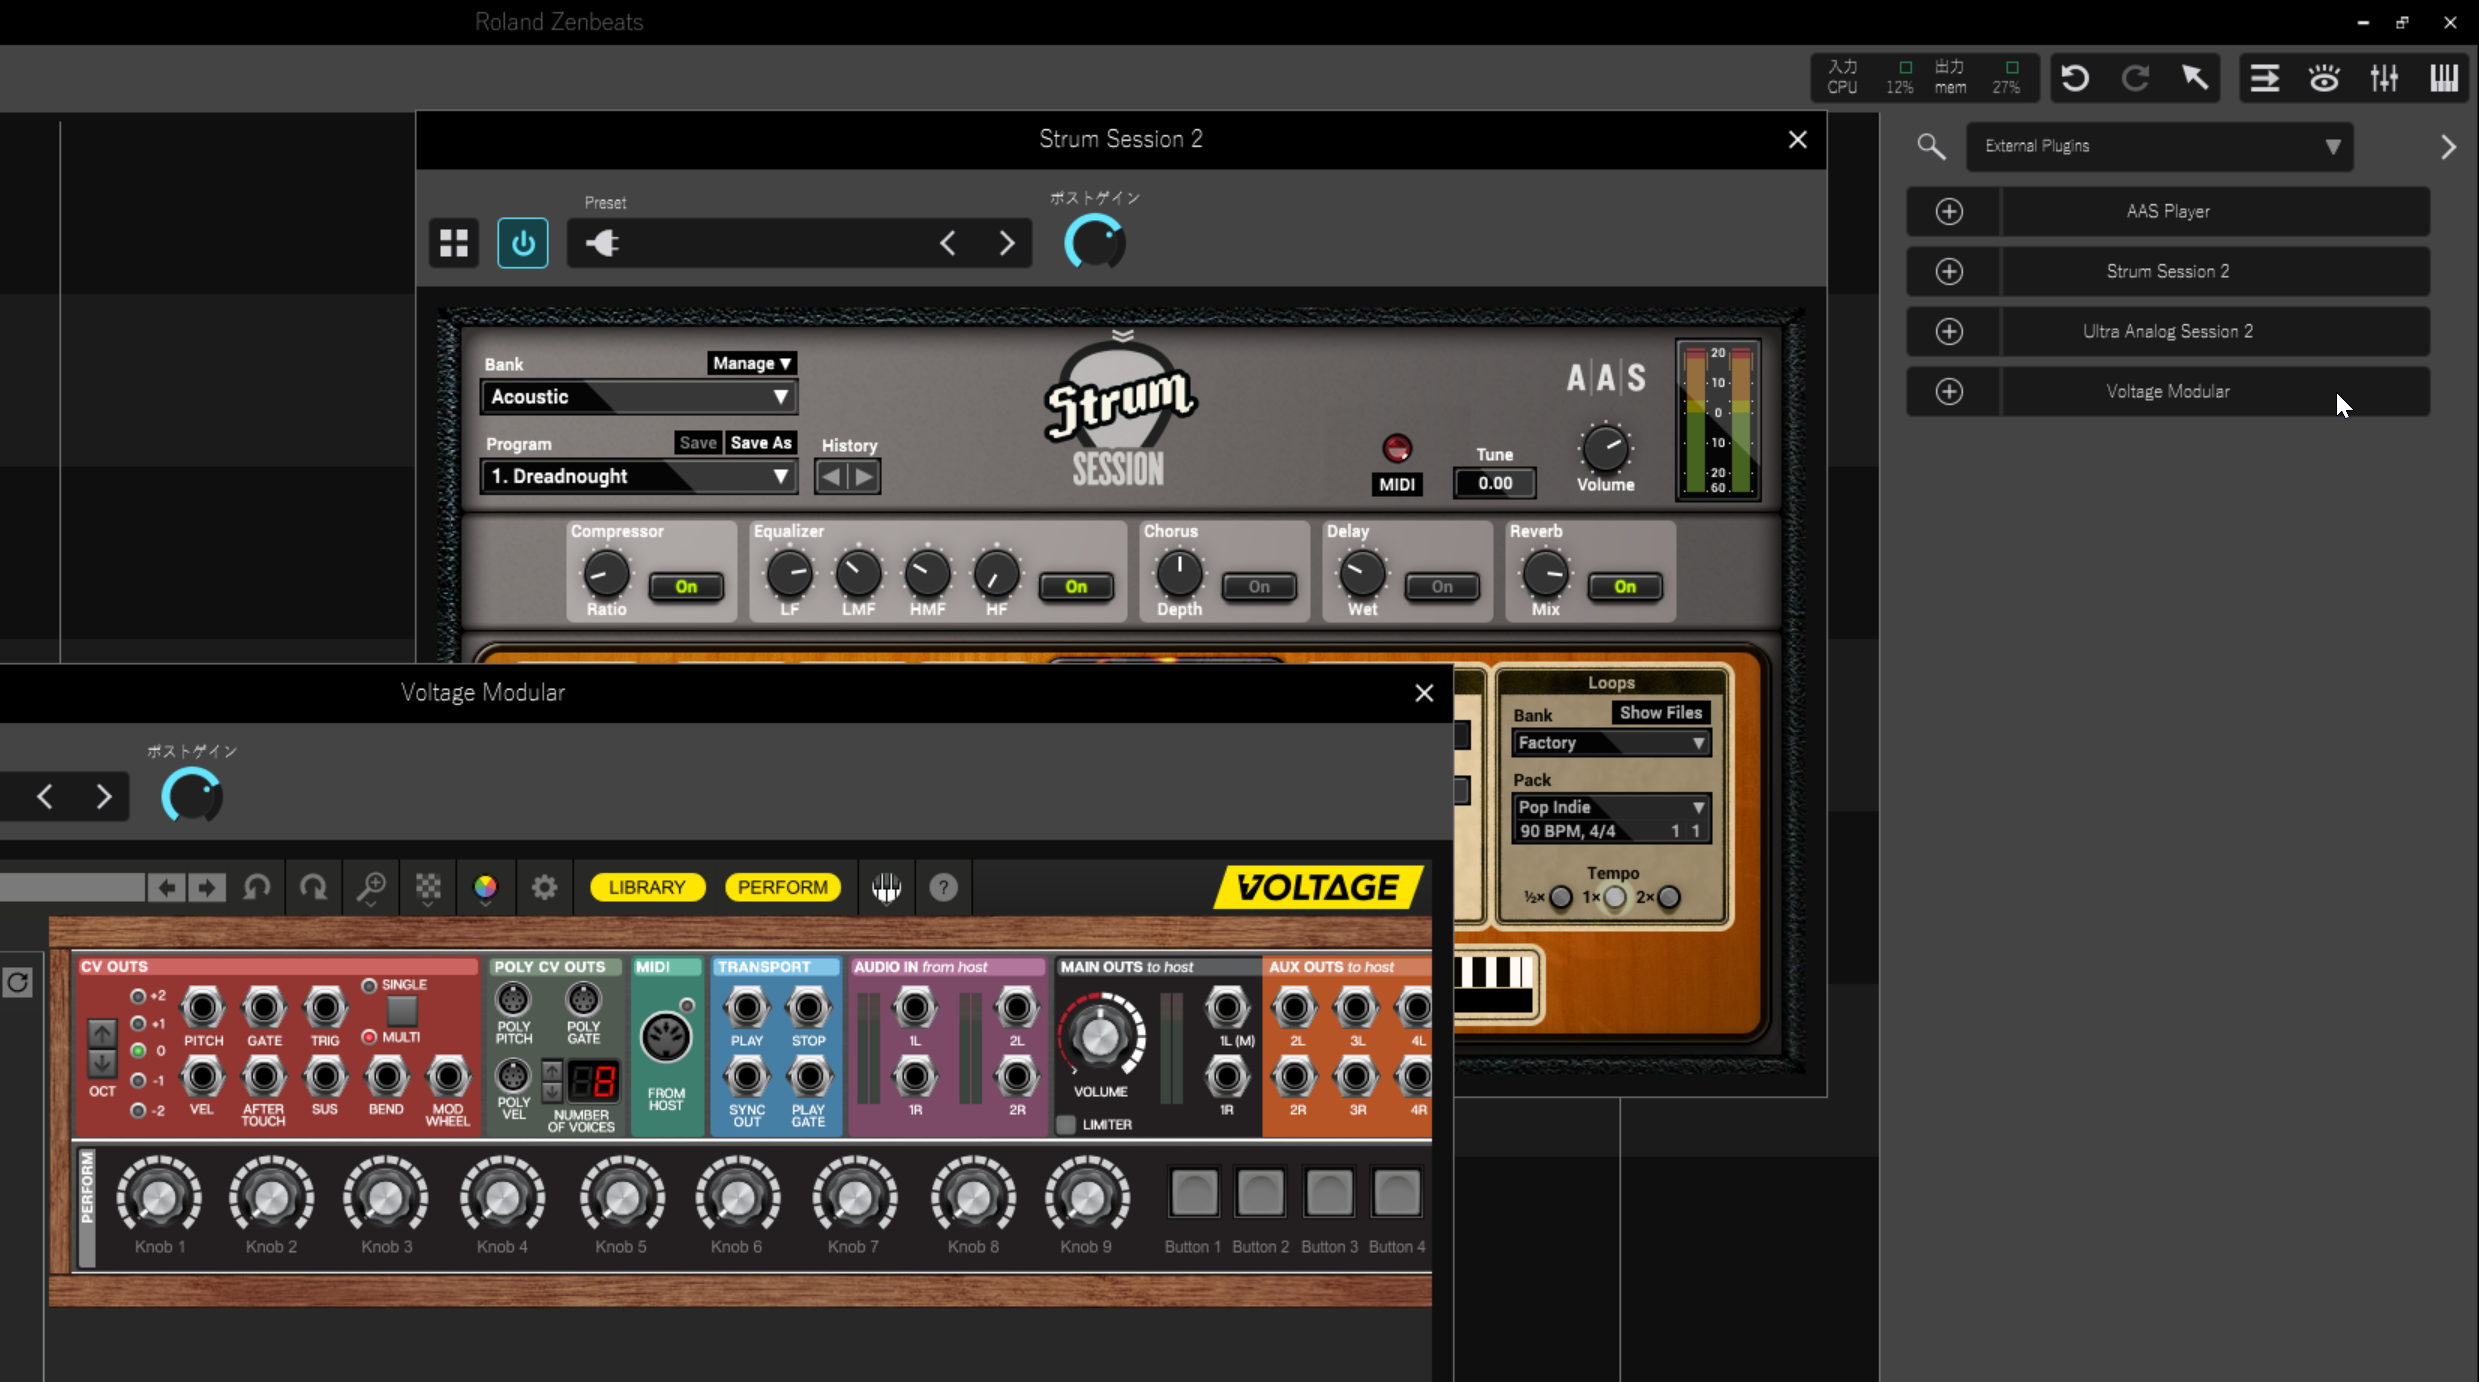This screenshot has width=2479, height=1382.
Task: Click History back arrow button
Action: (x=830, y=477)
